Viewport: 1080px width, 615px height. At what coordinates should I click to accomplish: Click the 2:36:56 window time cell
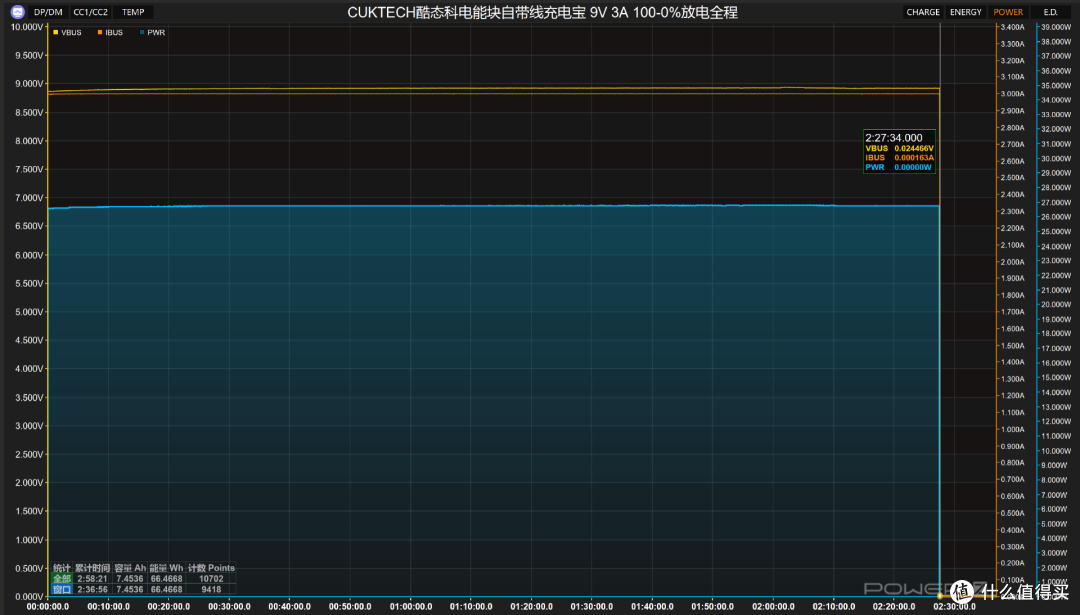coord(92,590)
